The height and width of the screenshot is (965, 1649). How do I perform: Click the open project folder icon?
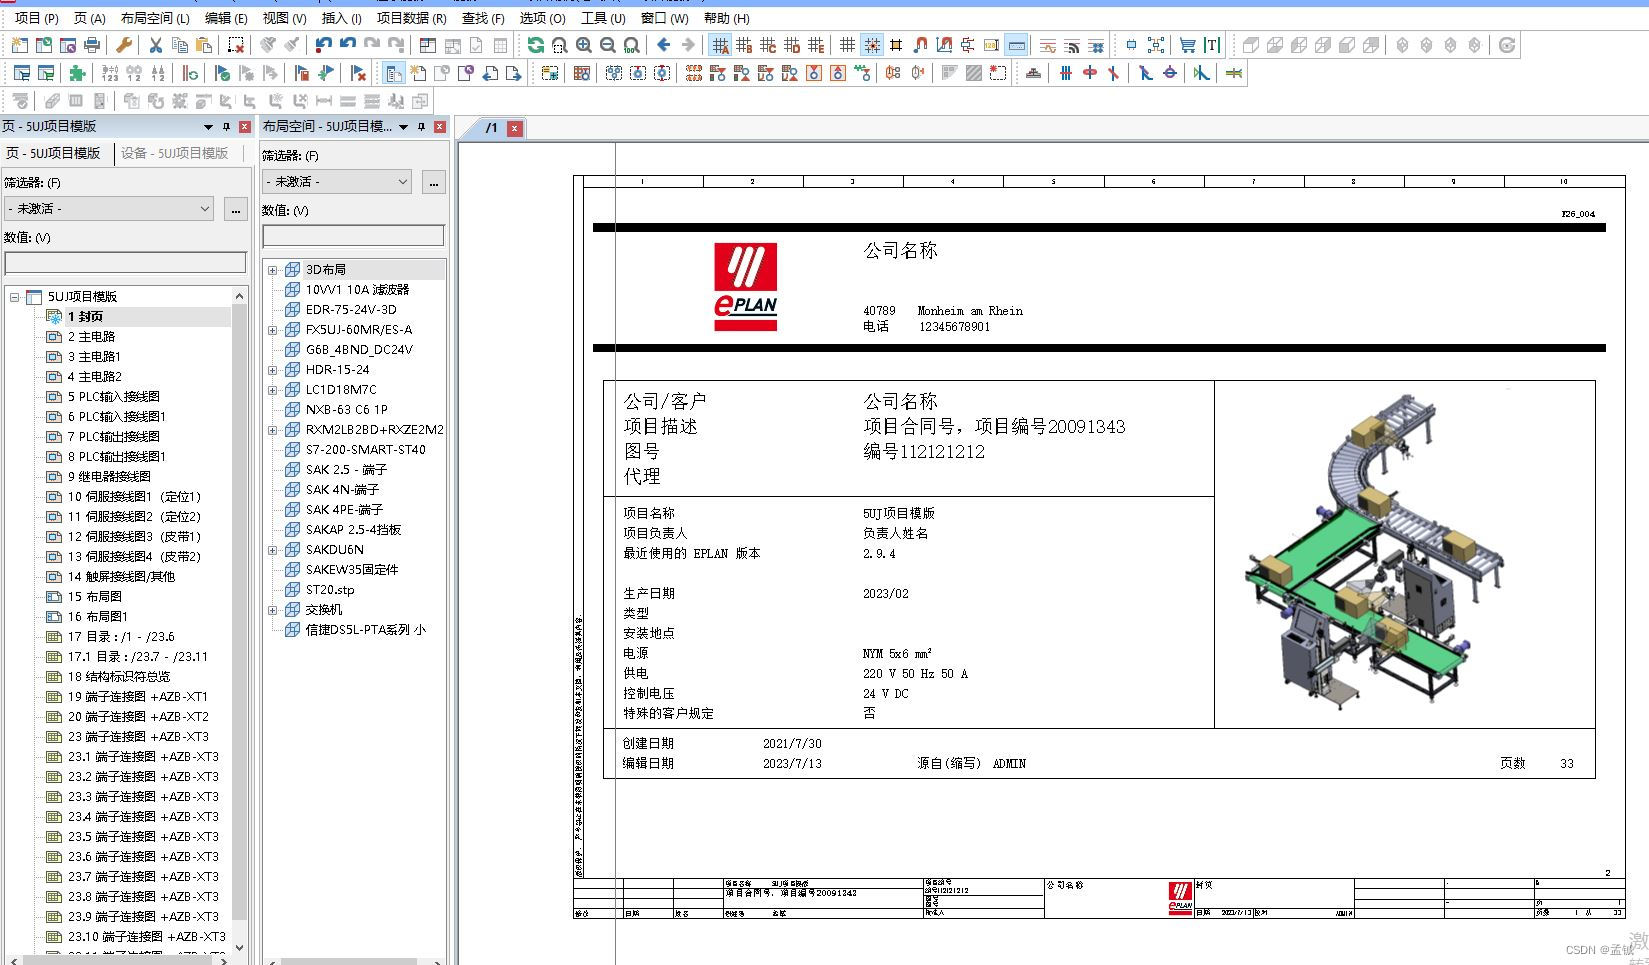tap(43, 45)
